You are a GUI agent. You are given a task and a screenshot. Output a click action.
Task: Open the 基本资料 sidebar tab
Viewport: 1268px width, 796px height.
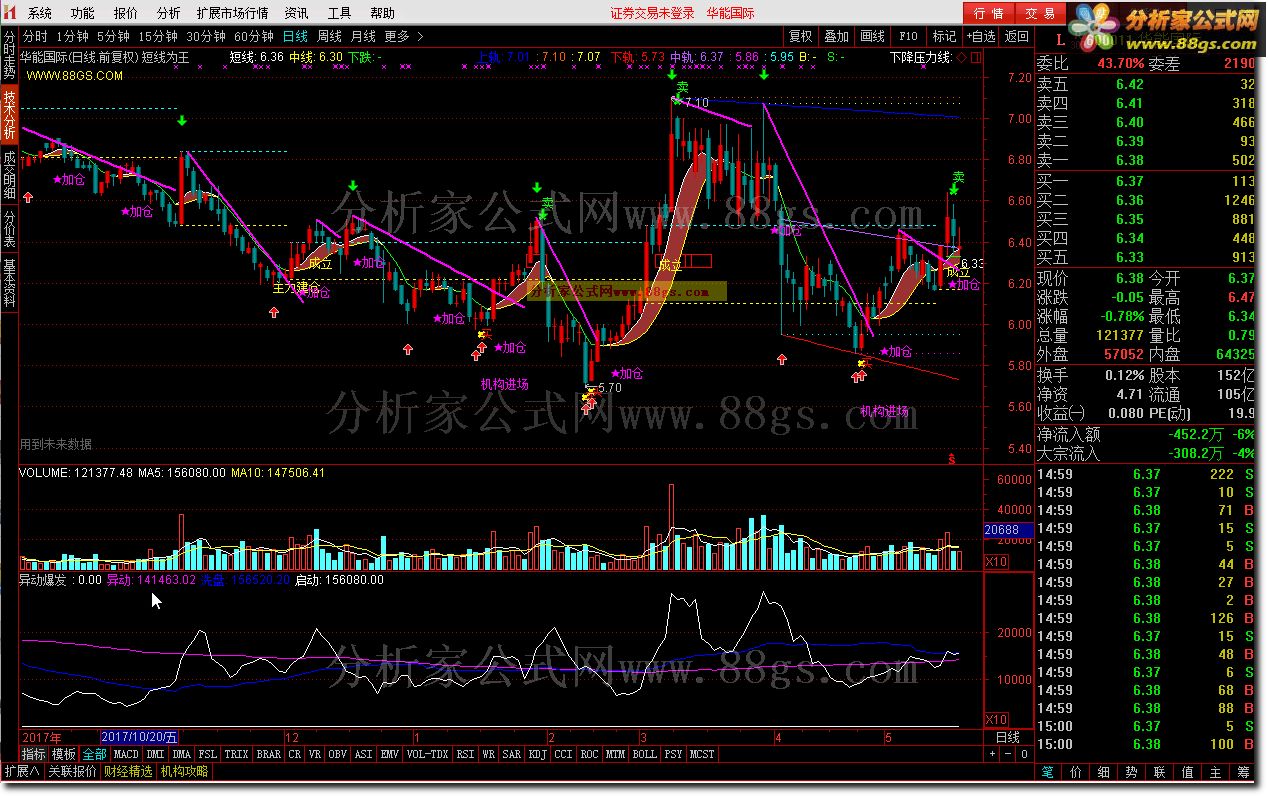click(x=9, y=283)
